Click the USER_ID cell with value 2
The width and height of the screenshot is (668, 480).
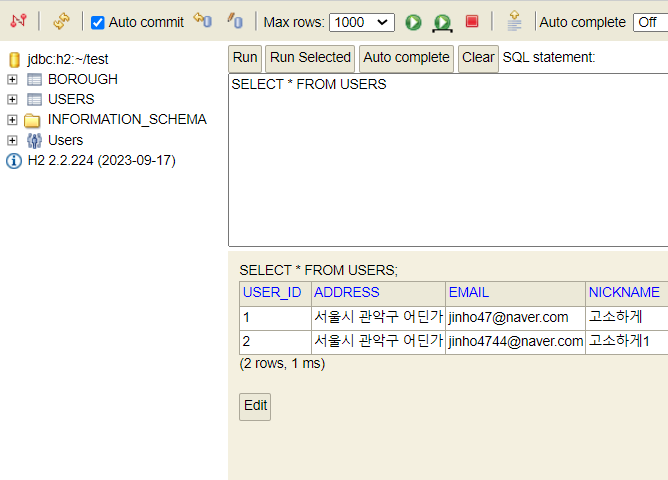pos(276,342)
